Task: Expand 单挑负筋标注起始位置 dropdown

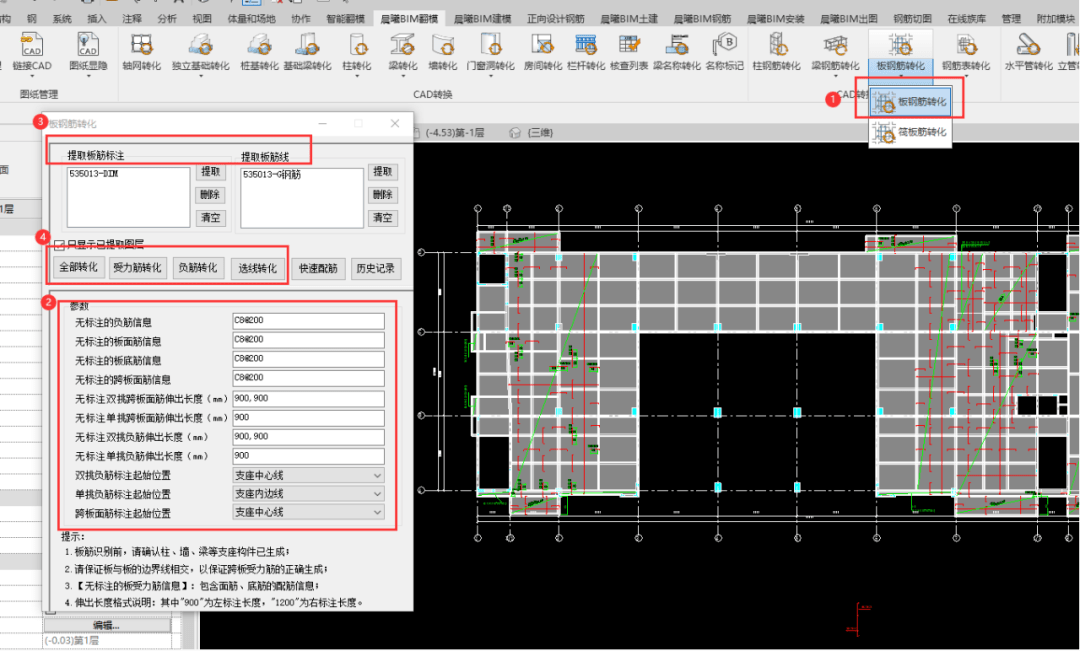Action: pyautogui.click(x=307, y=494)
